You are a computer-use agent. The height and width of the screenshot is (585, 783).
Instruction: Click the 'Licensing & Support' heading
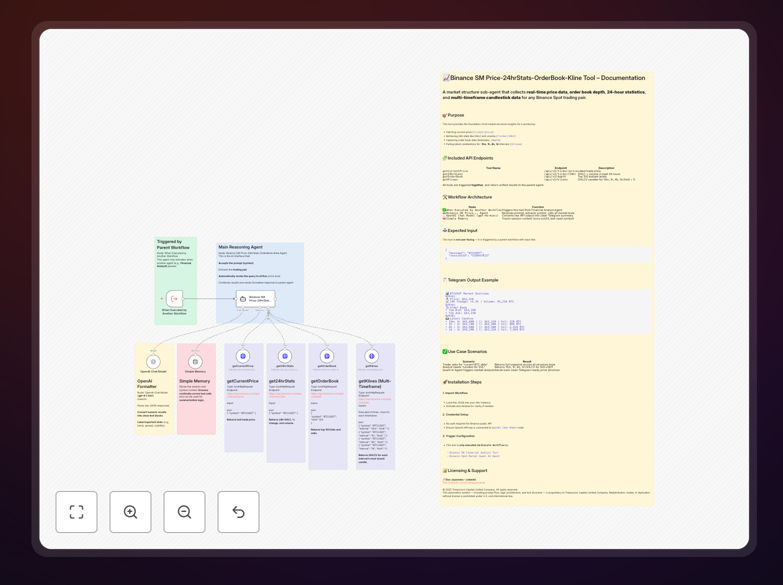point(467,471)
